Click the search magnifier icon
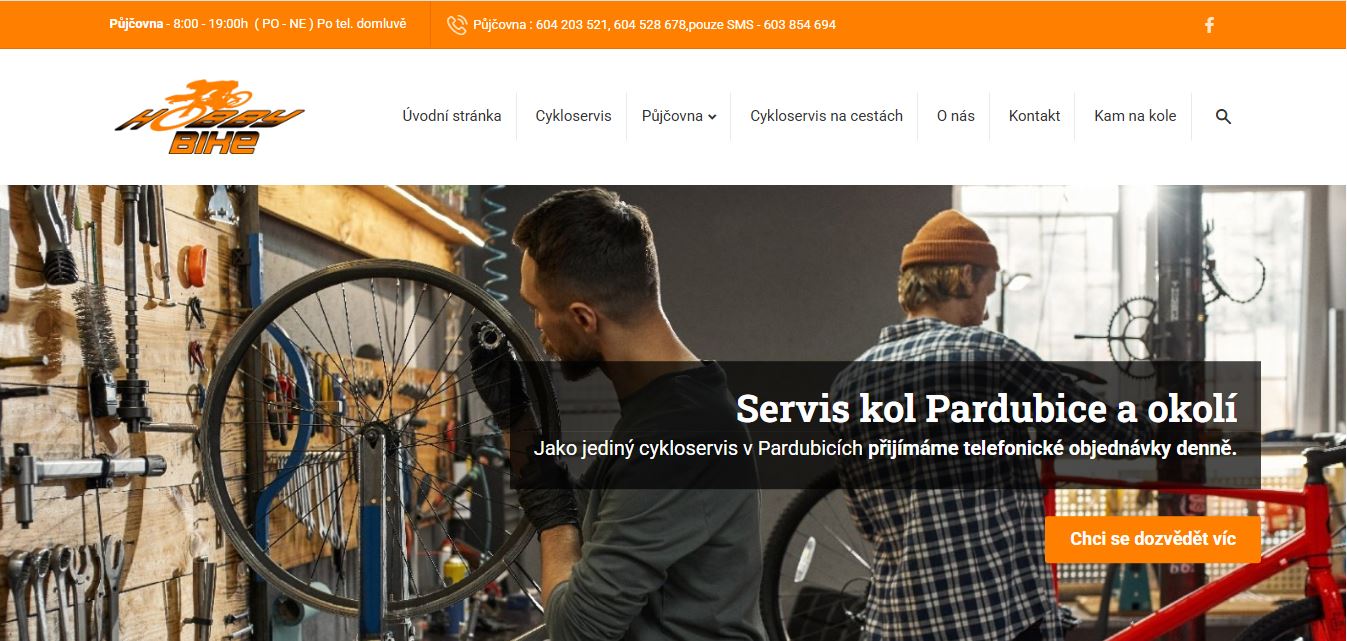 1223,116
